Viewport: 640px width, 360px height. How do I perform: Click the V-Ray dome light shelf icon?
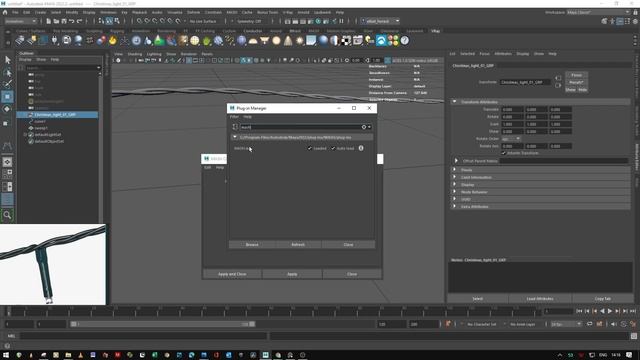(x=253, y=40)
